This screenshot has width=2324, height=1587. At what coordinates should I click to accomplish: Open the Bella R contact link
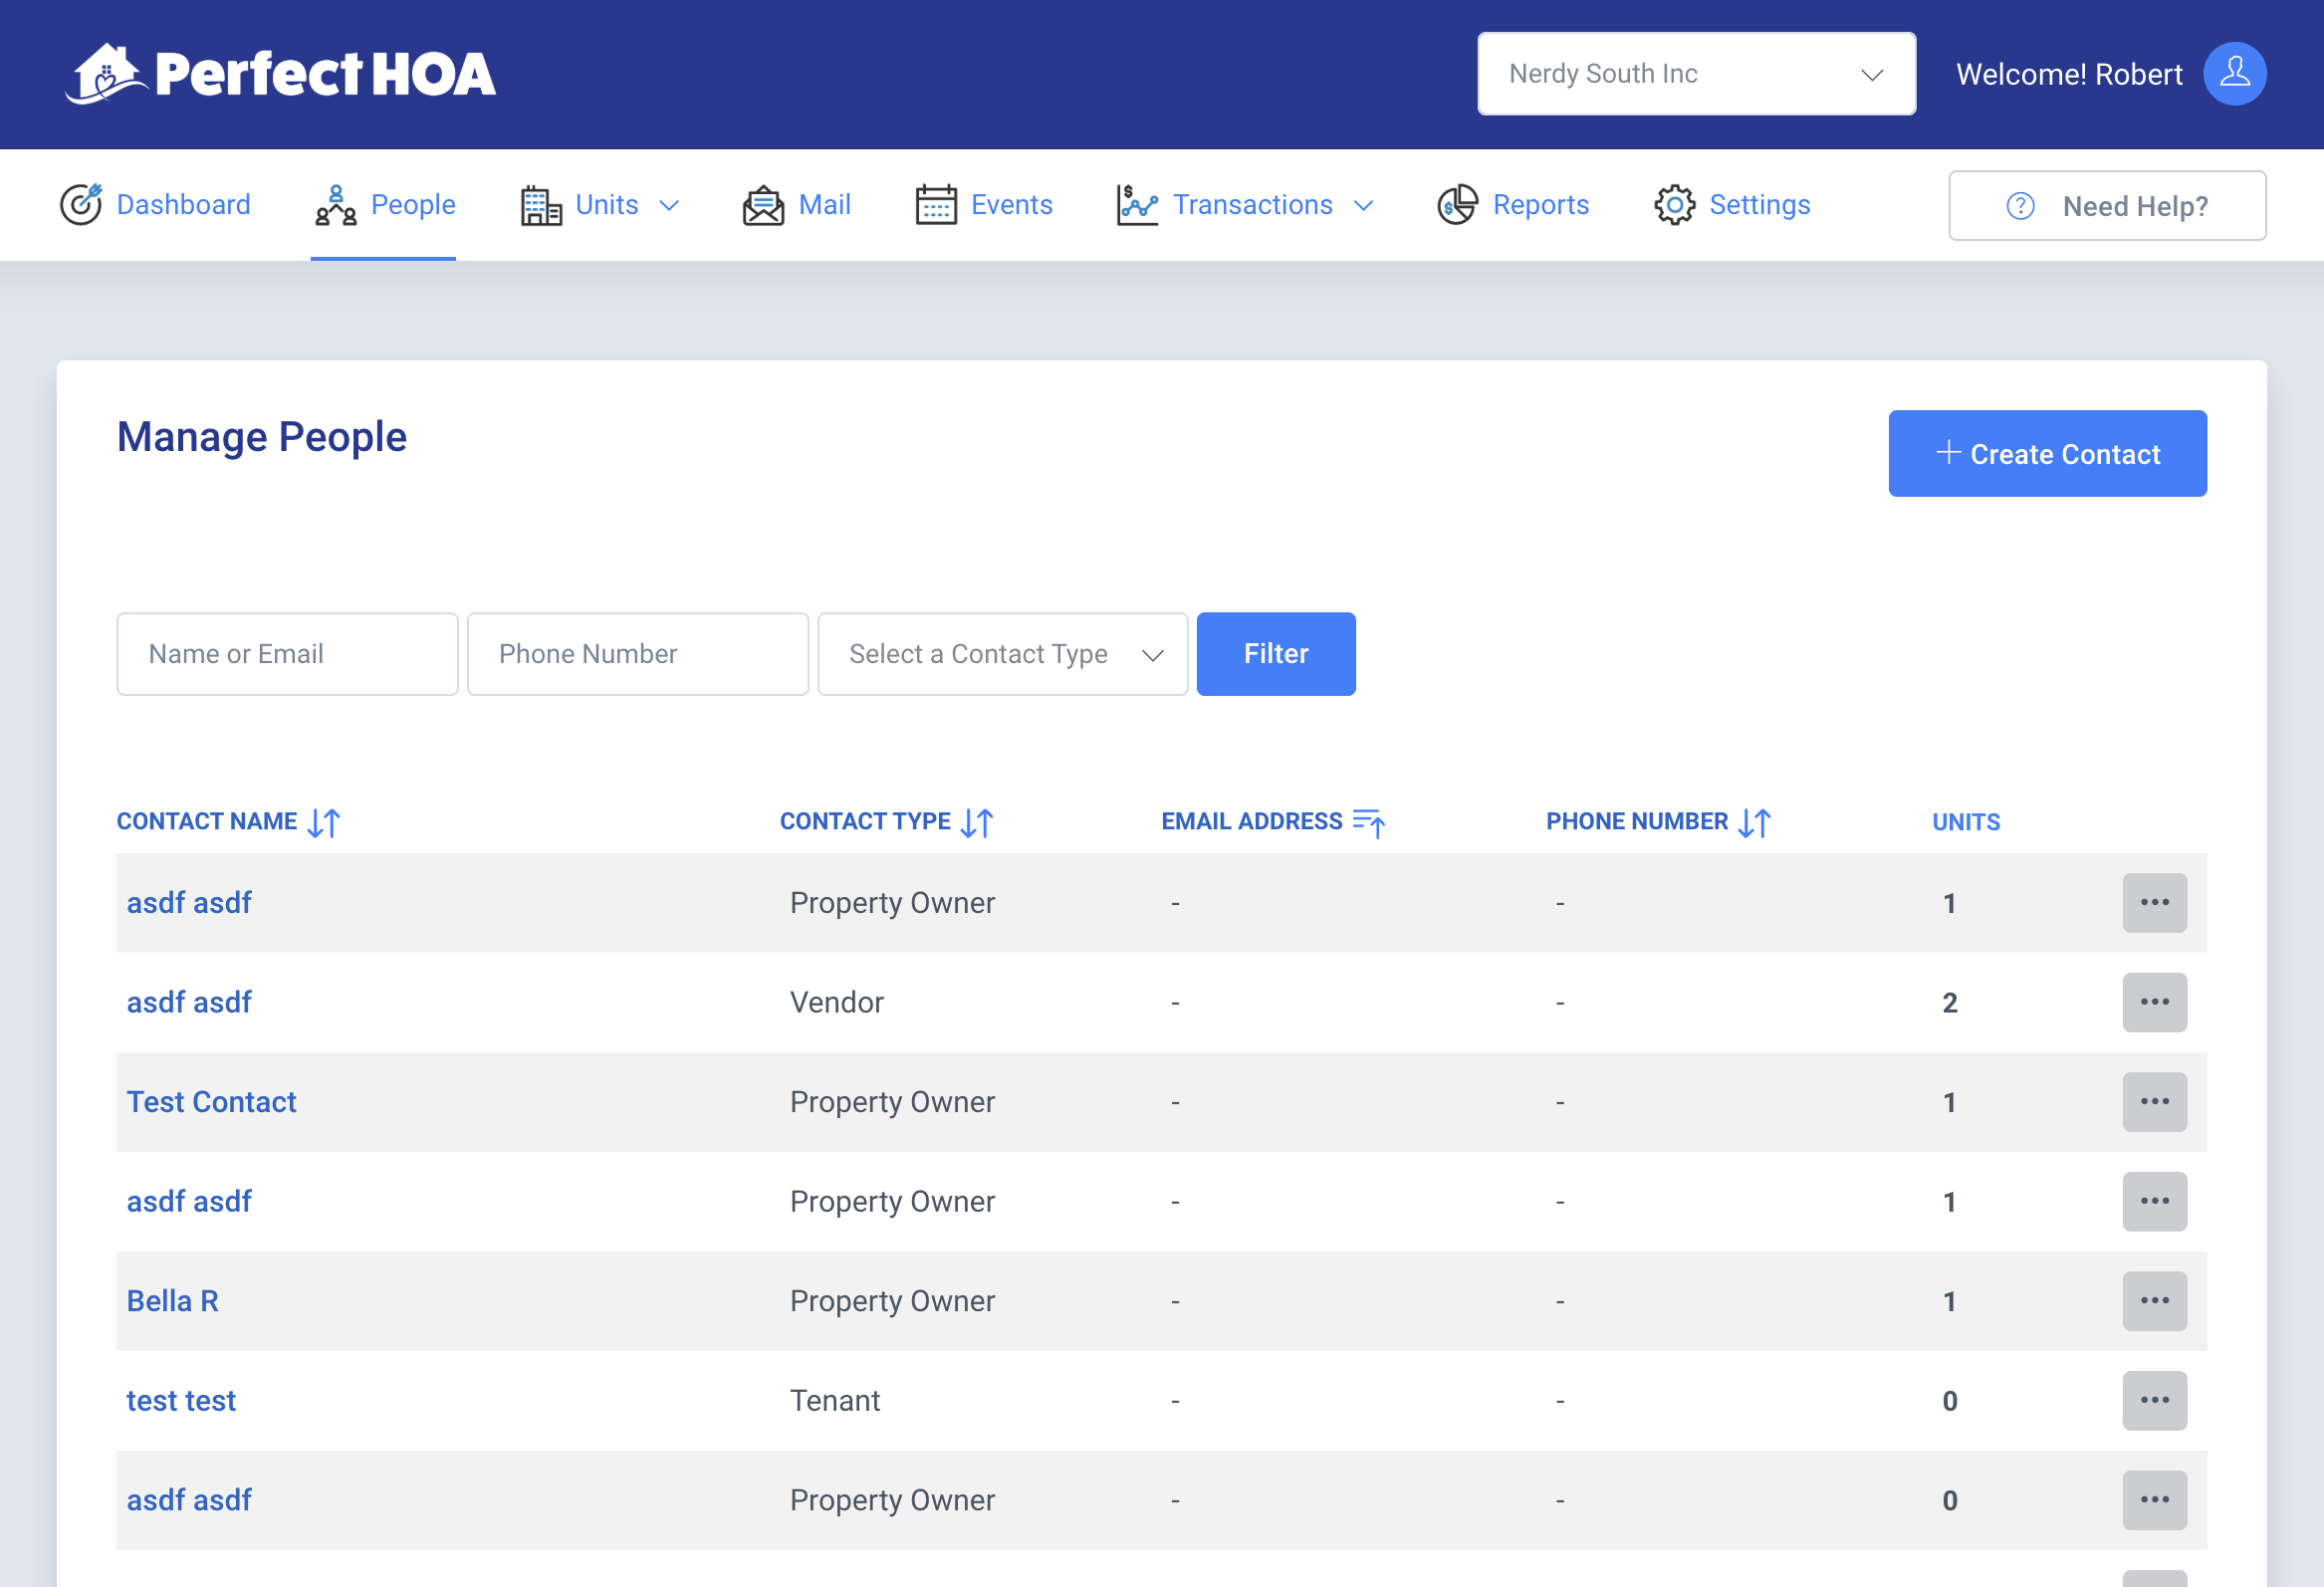[171, 1300]
